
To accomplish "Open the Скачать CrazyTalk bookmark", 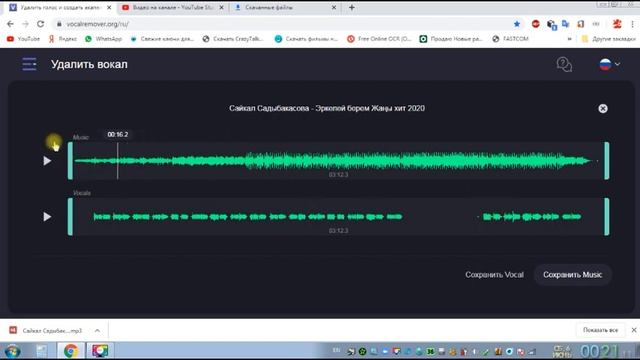I will (233, 39).
